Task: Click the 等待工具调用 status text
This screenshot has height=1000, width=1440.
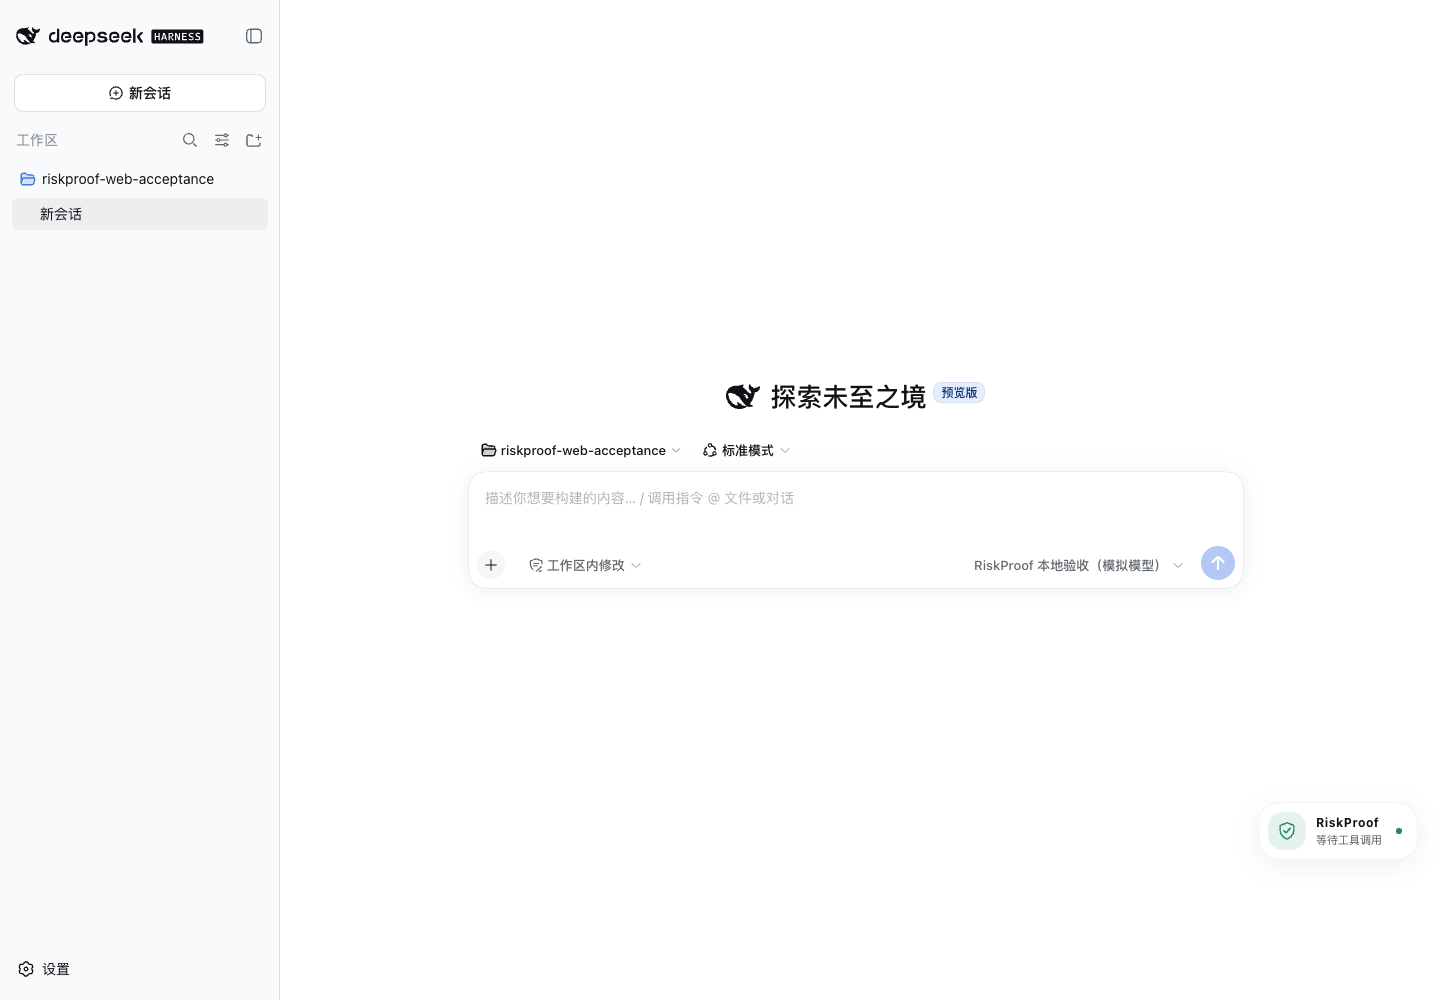Action: click(1349, 840)
